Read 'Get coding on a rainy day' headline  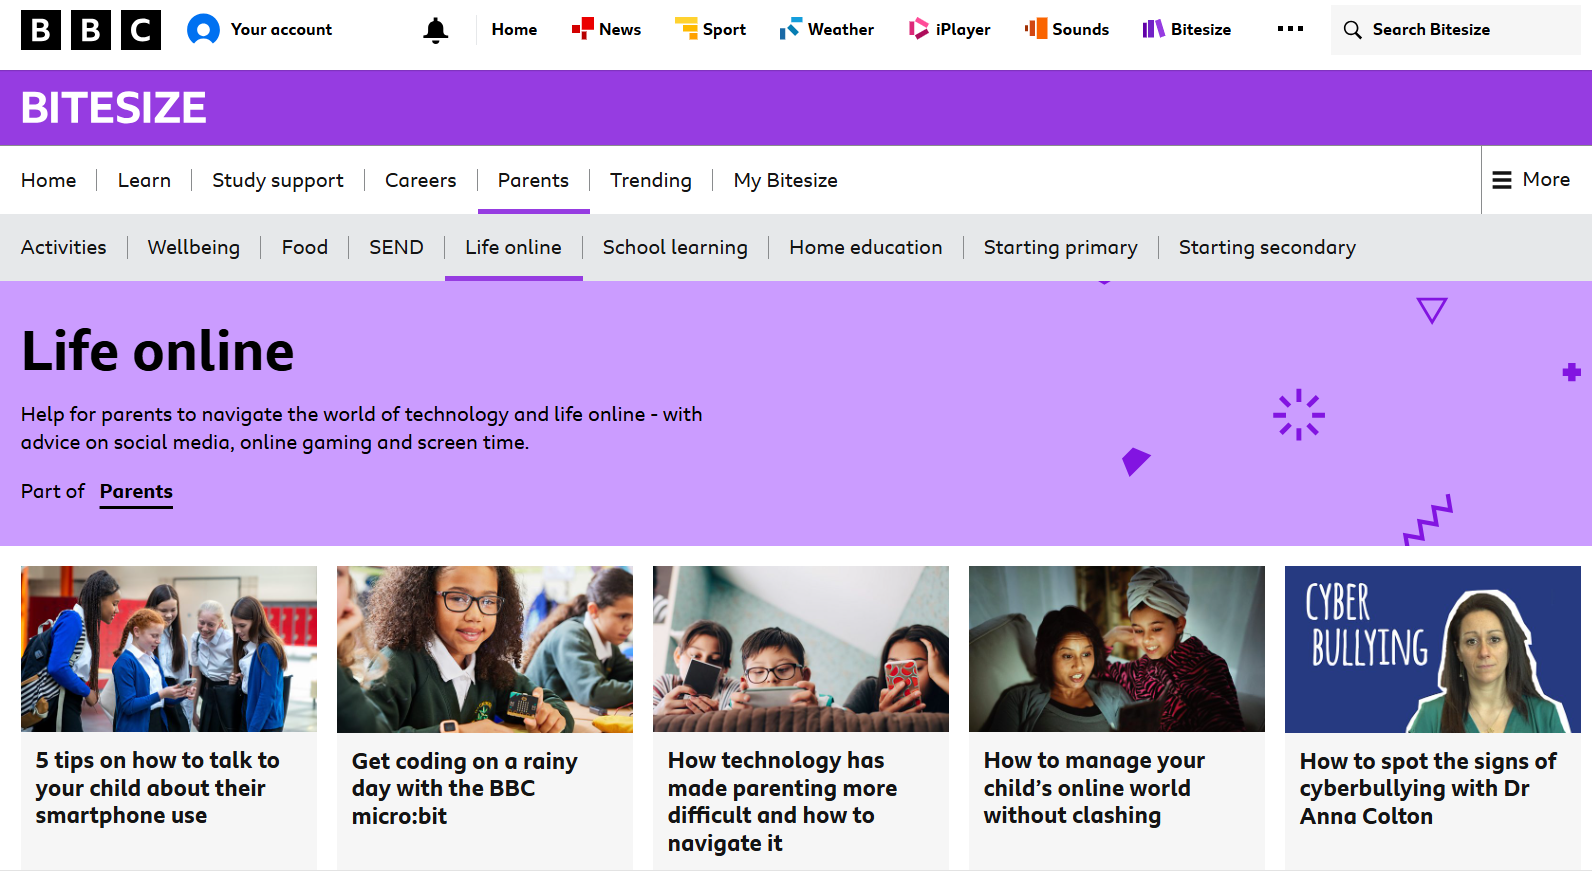click(465, 789)
